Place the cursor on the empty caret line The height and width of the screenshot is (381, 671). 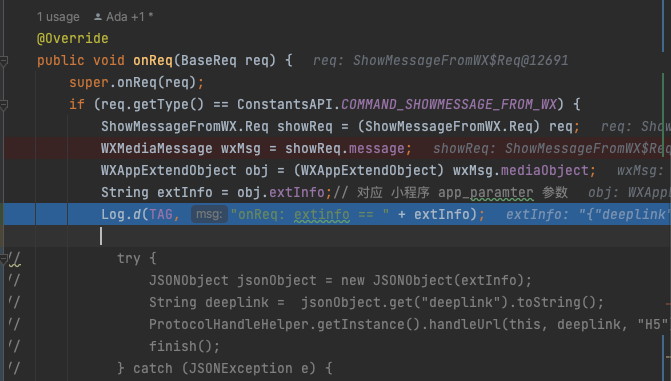click(336, 236)
